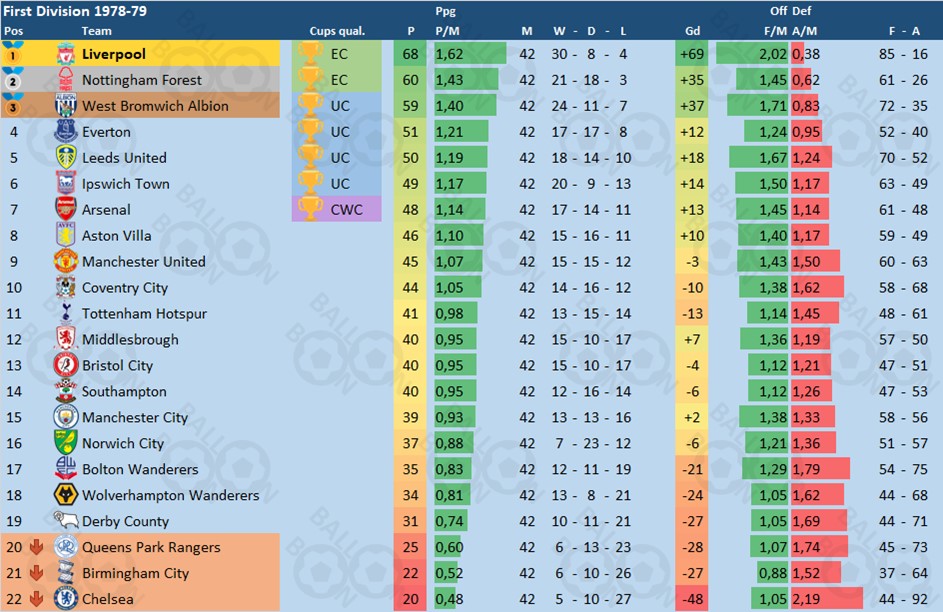Click the Gd column header

click(x=692, y=31)
